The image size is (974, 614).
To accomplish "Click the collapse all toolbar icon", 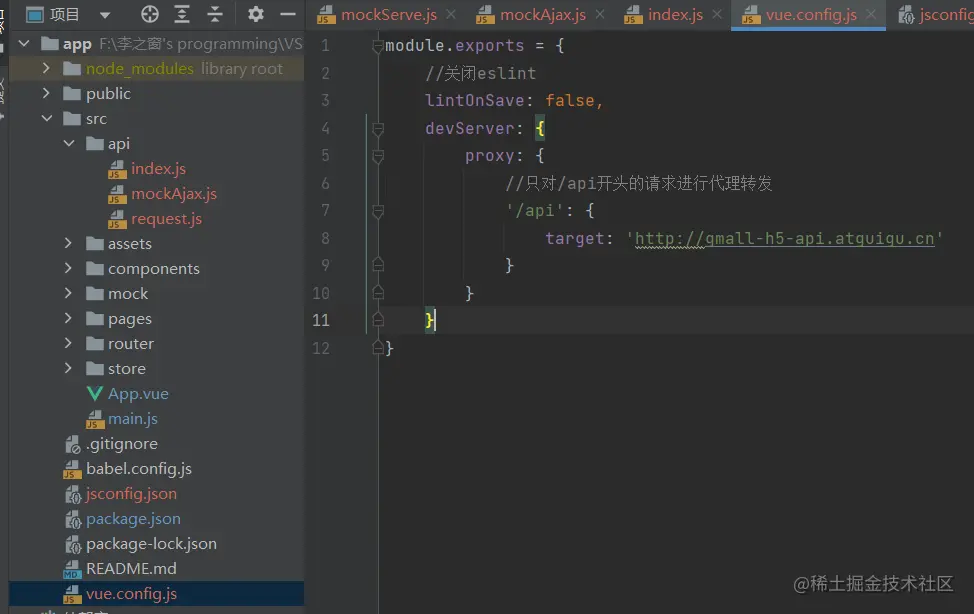I will tap(215, 14).
